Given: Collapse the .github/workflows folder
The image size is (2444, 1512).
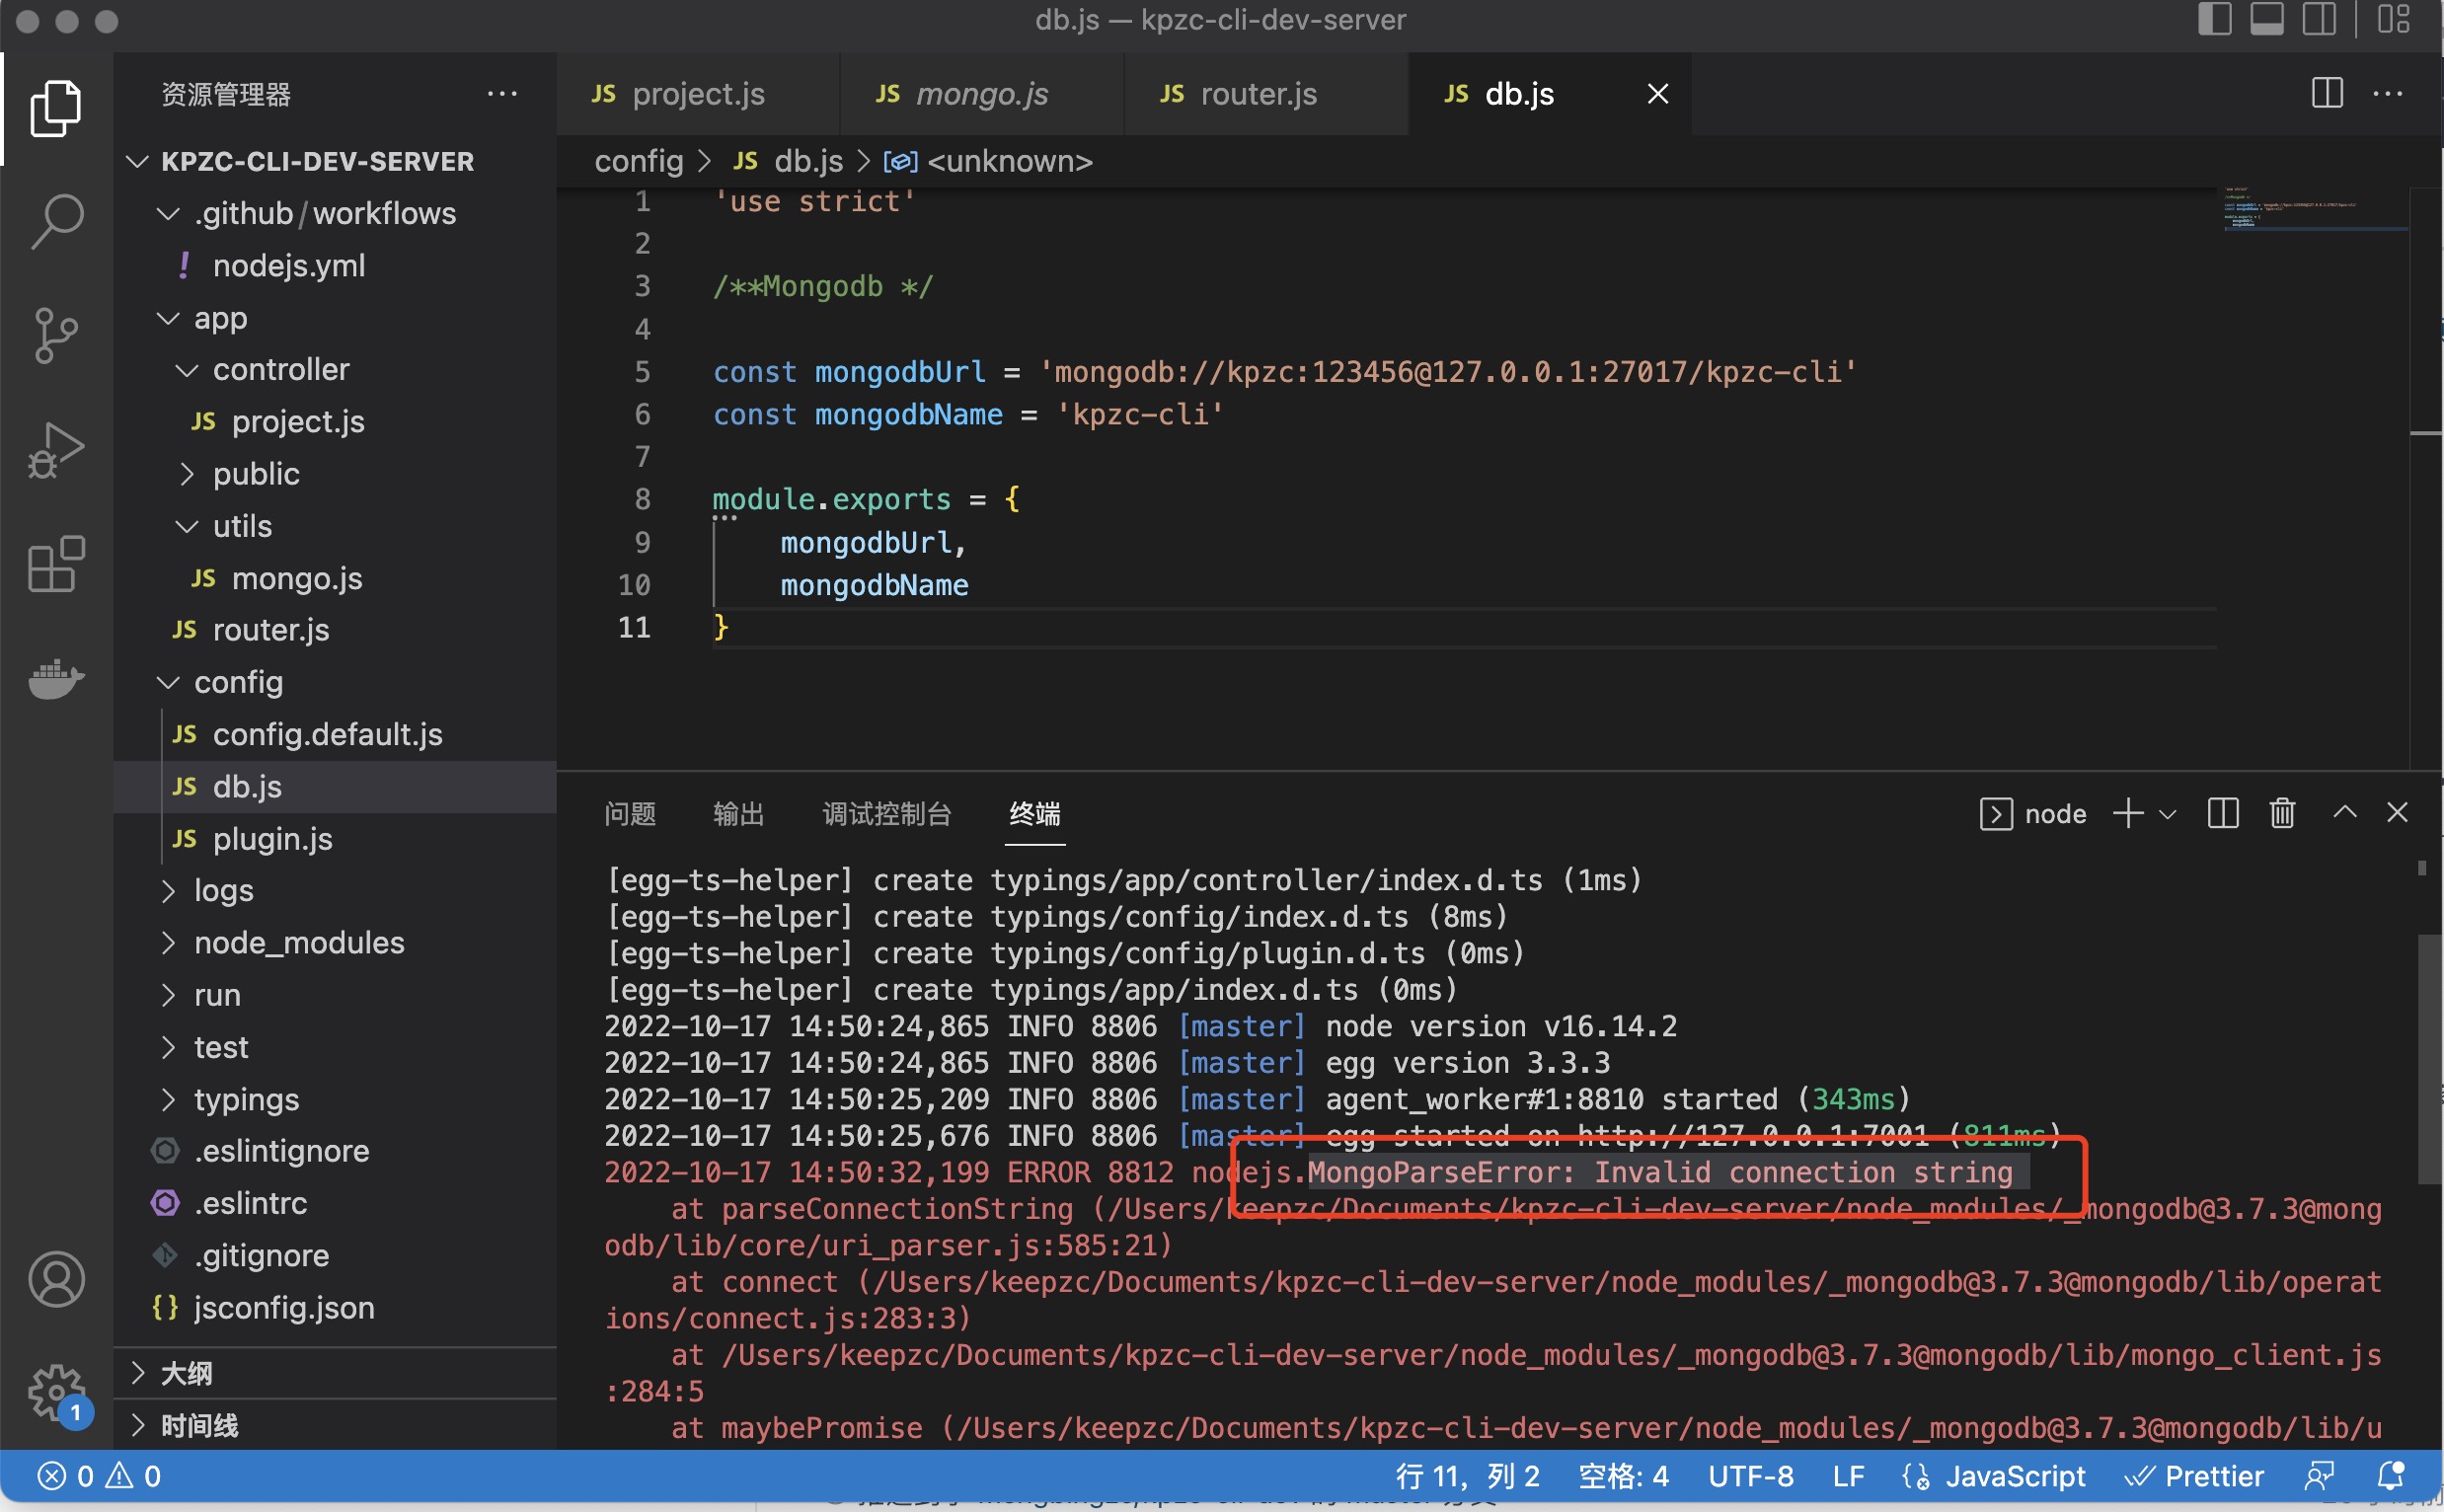Looking at the screenshot, I should [x=335, y=213].
